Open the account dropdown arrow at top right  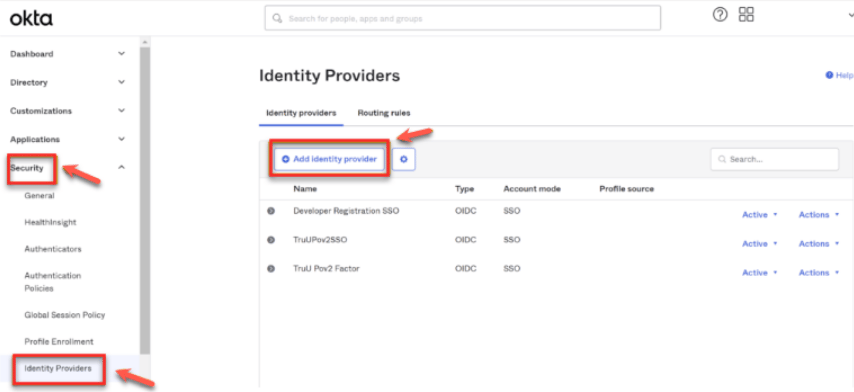851,16
